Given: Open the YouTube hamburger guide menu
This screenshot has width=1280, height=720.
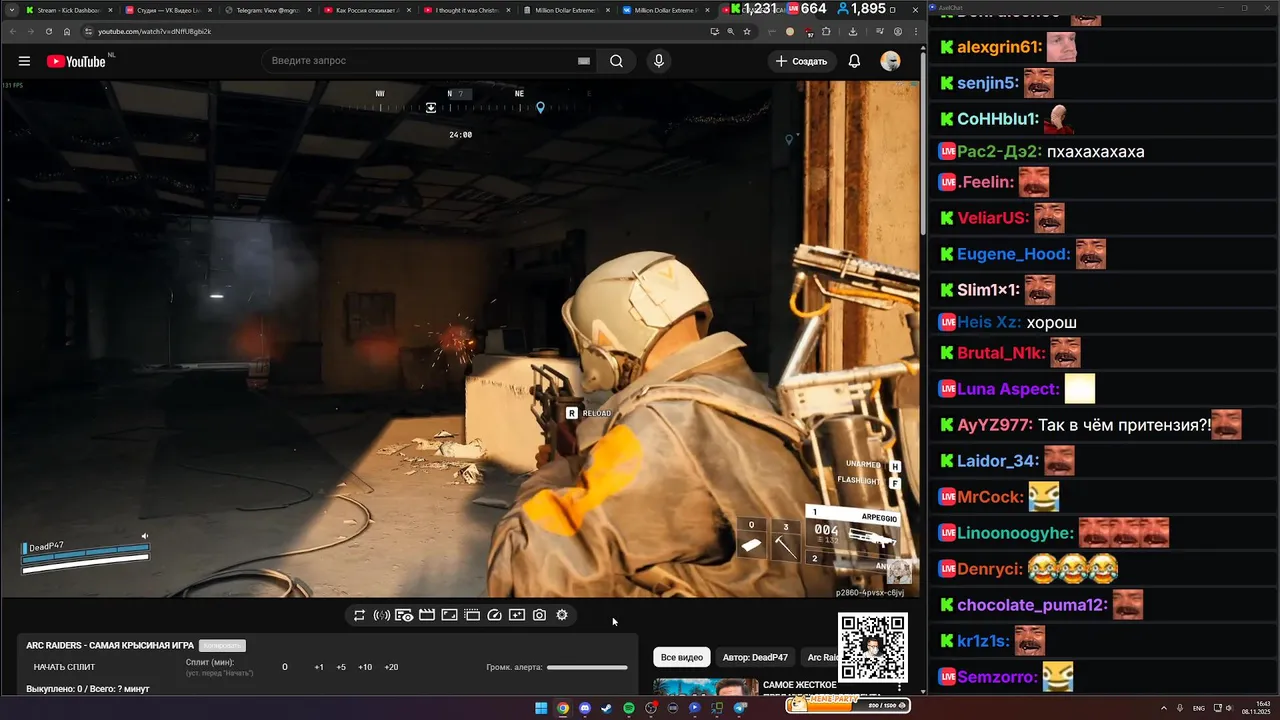Looking at the screenshot, I should point(24,61).
